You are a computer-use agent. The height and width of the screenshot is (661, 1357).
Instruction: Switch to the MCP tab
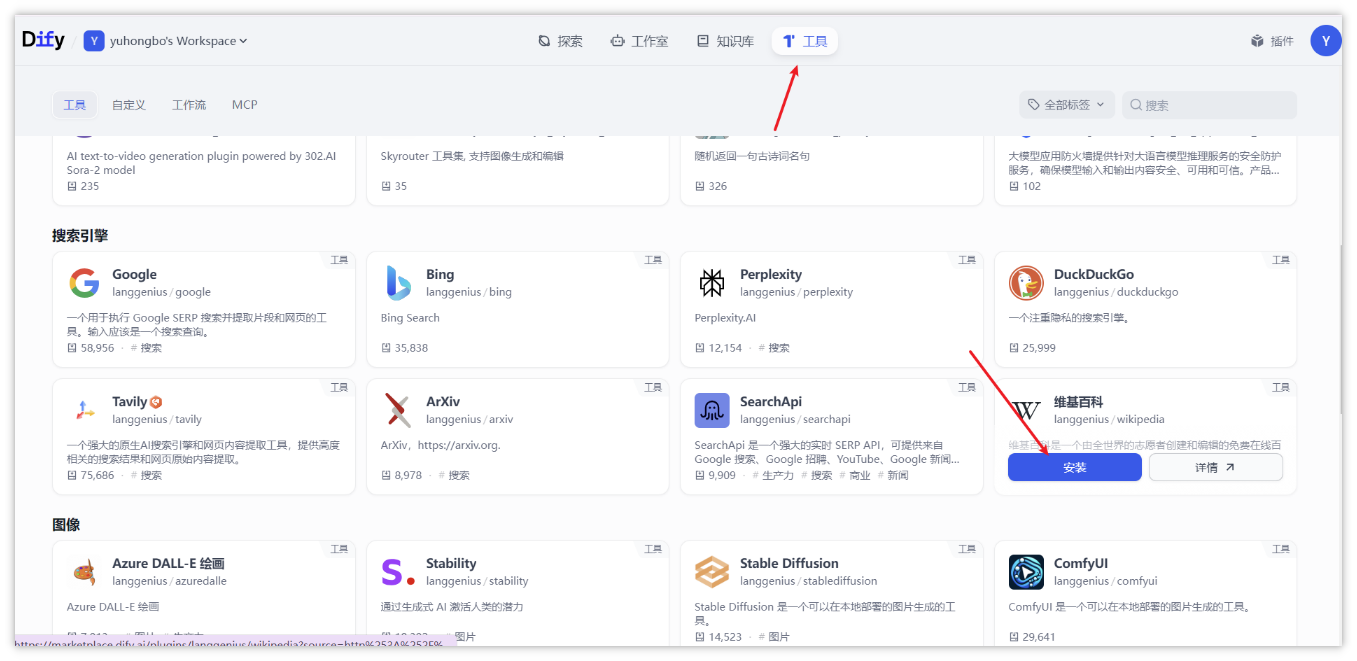point(245,105)
